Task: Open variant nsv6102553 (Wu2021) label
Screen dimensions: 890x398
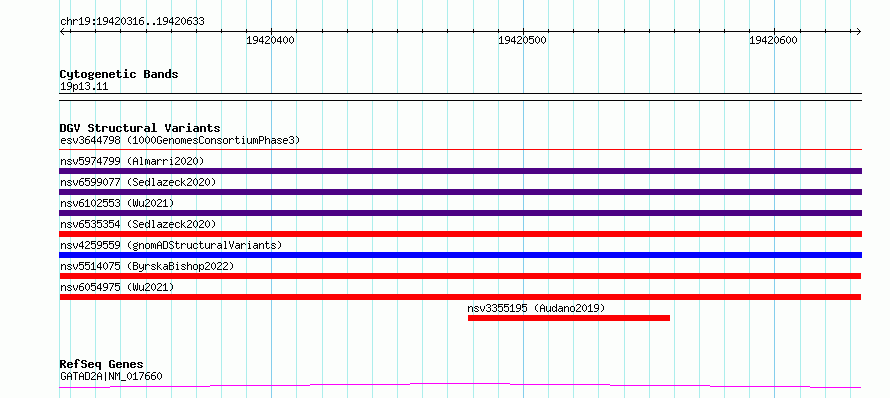Action: [117, 203]
